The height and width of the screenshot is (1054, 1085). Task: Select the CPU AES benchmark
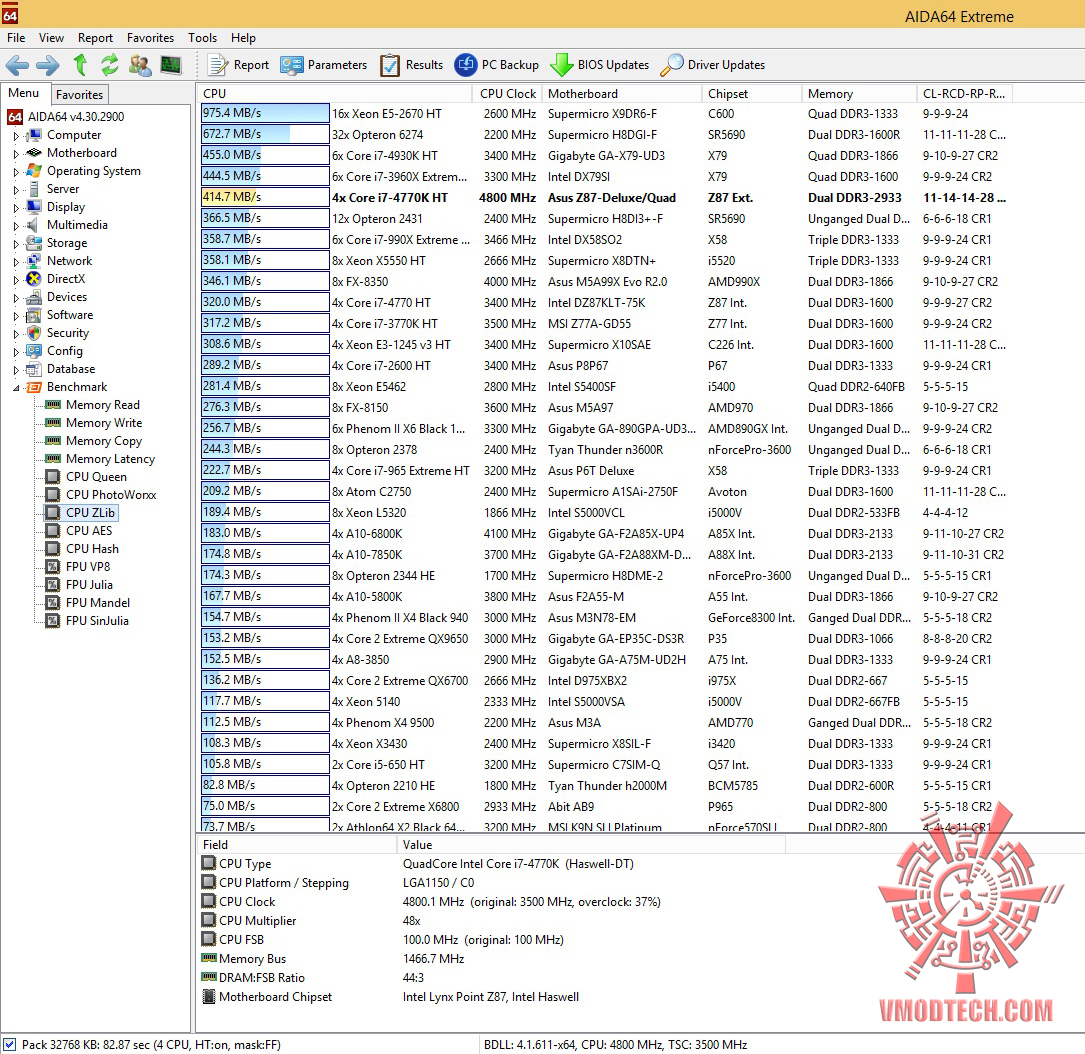point(79,531)
